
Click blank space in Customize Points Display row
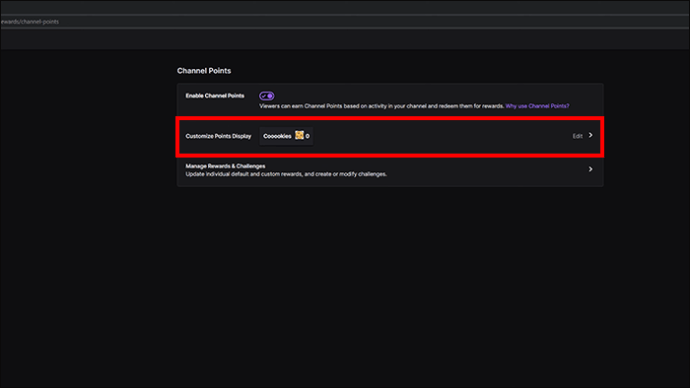(440, 136)
